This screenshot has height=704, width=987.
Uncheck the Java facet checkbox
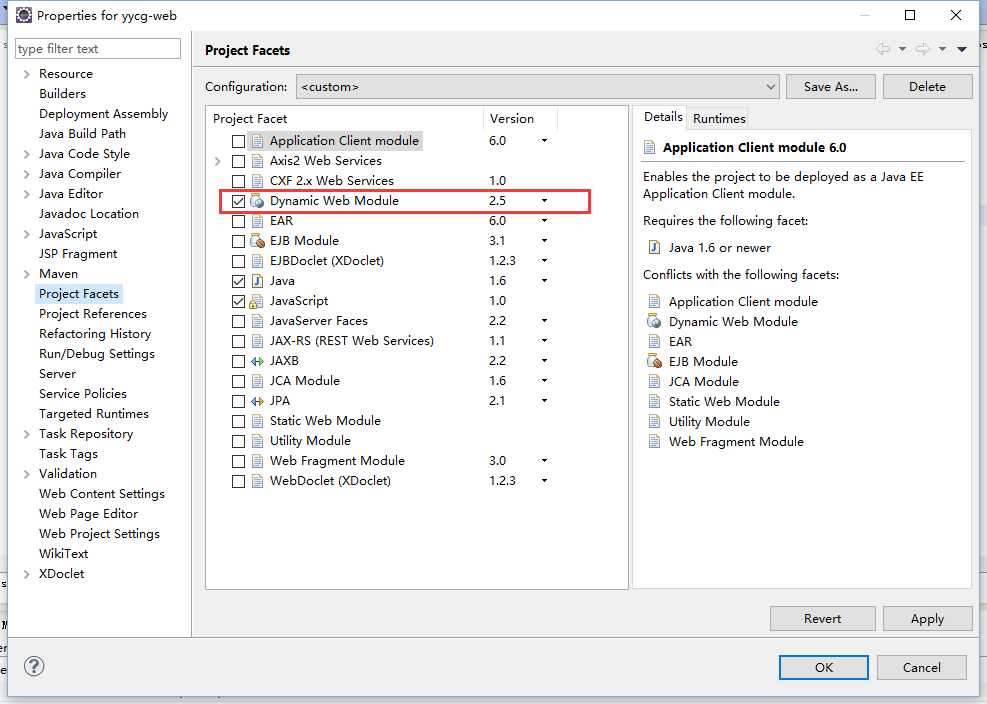coord(238,281)
